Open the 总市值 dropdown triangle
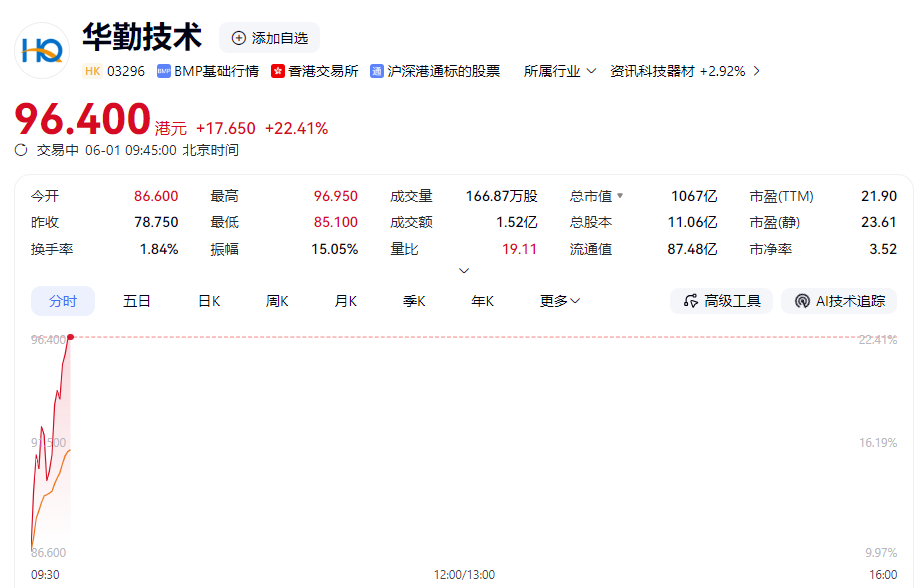Screen dimensions: 924x588 (620, 196)
